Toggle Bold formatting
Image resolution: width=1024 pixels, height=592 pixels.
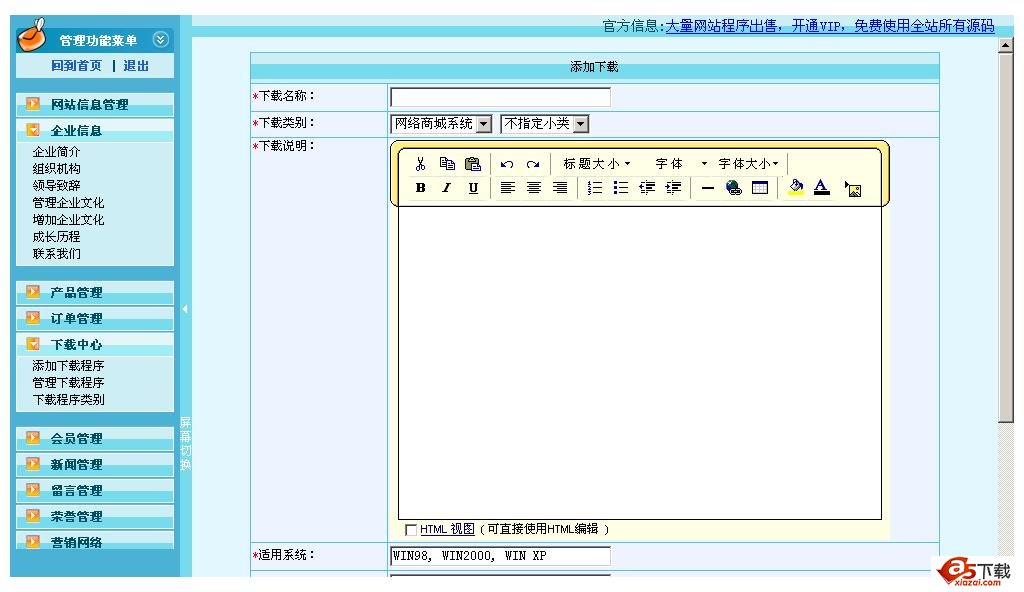click(x=421, y=188)
